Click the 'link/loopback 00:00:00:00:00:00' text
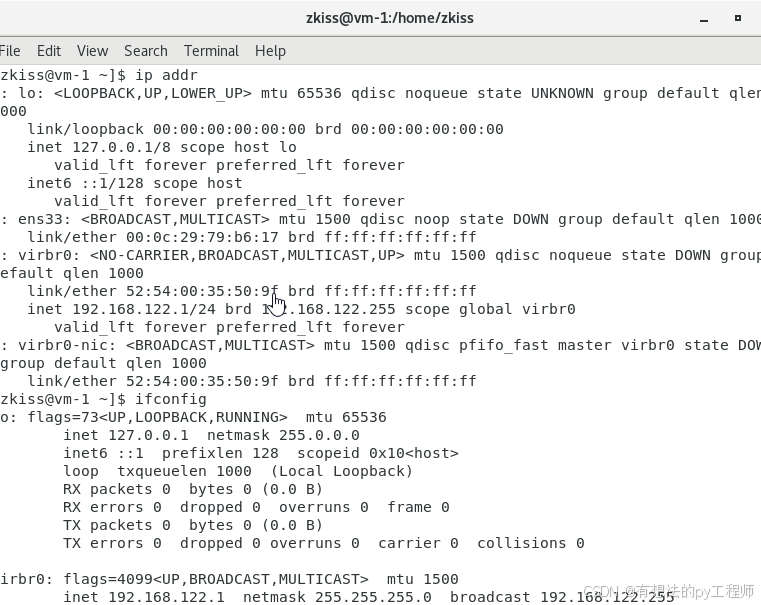Viewport: 761px width, 605px height. click(166, 129)
